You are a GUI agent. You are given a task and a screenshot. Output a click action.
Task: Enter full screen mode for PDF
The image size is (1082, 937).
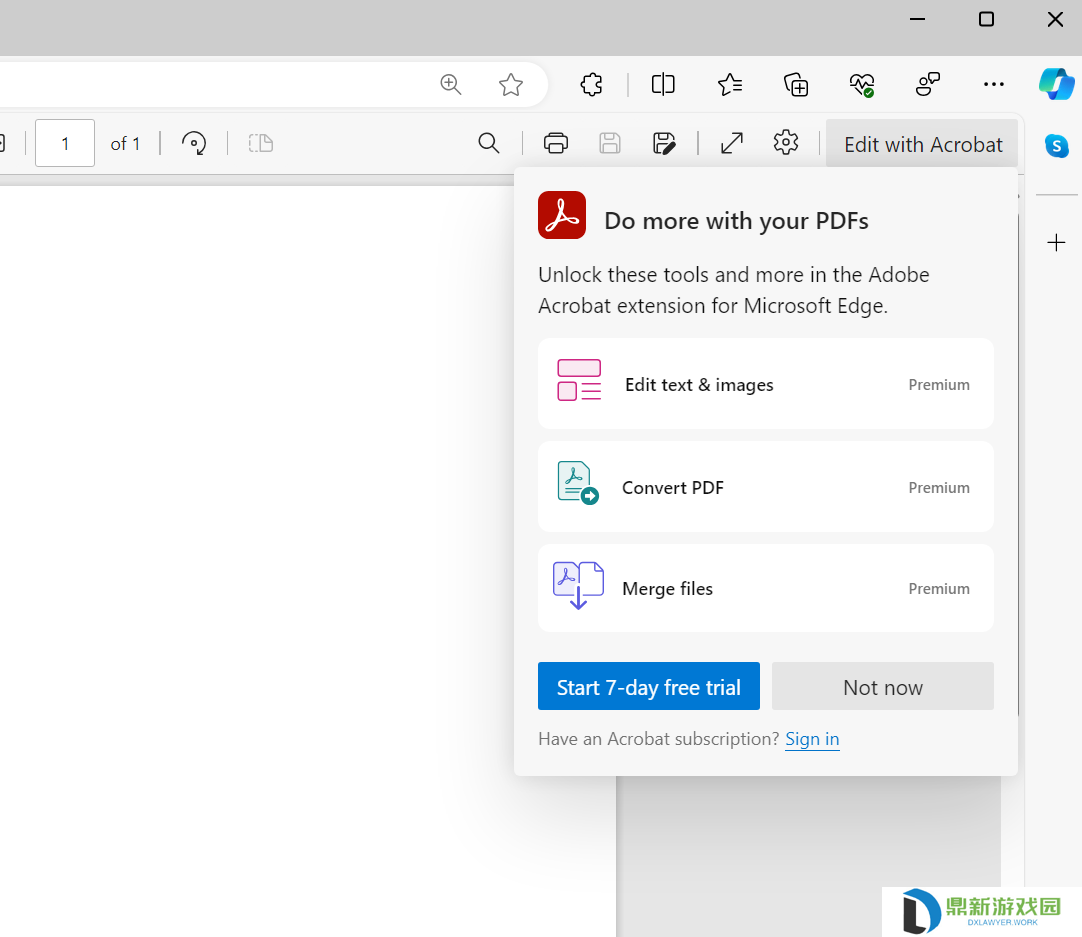[x=731, y=143]
